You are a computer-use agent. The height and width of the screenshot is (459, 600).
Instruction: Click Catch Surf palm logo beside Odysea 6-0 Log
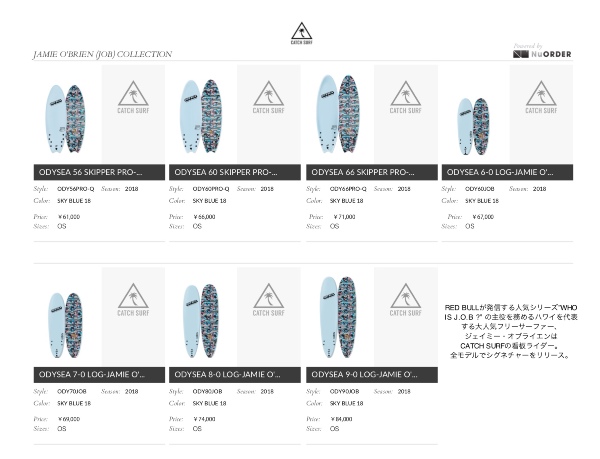coord(541,103)
